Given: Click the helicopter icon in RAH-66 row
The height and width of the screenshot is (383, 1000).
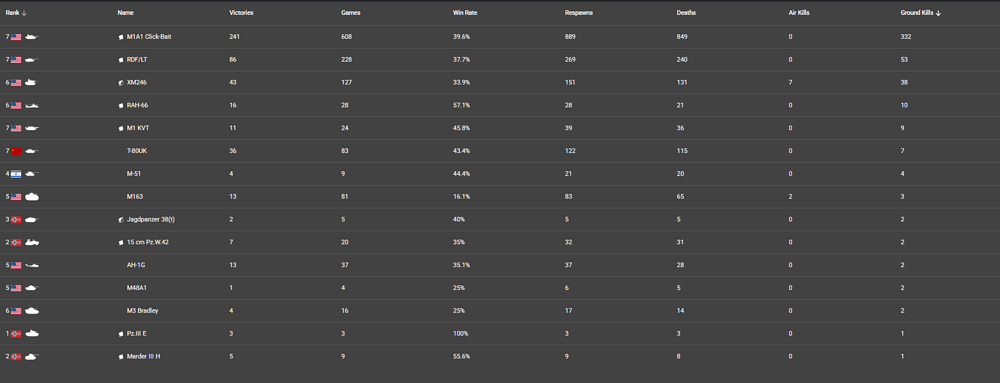Looking at the screenshot, I should click(32, 106).
